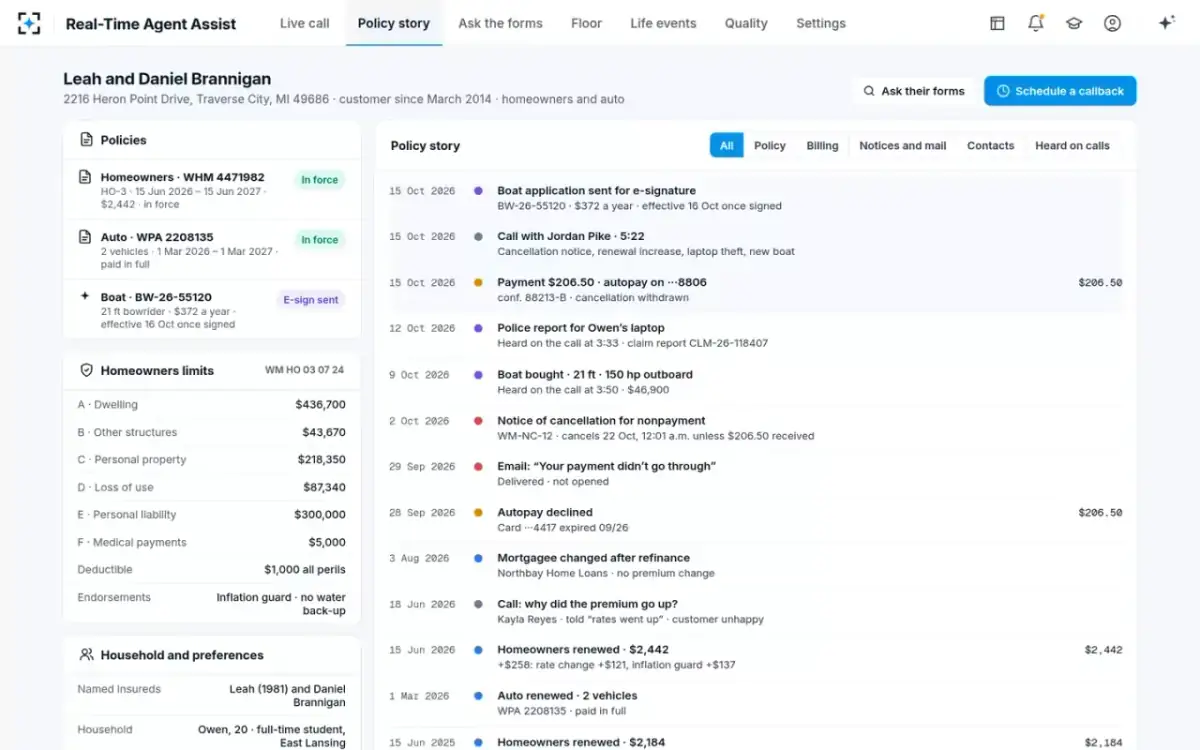1200x750 pixels.
Task: Open the Boat BW-26-55120 policy card
Action: point(212,310)
